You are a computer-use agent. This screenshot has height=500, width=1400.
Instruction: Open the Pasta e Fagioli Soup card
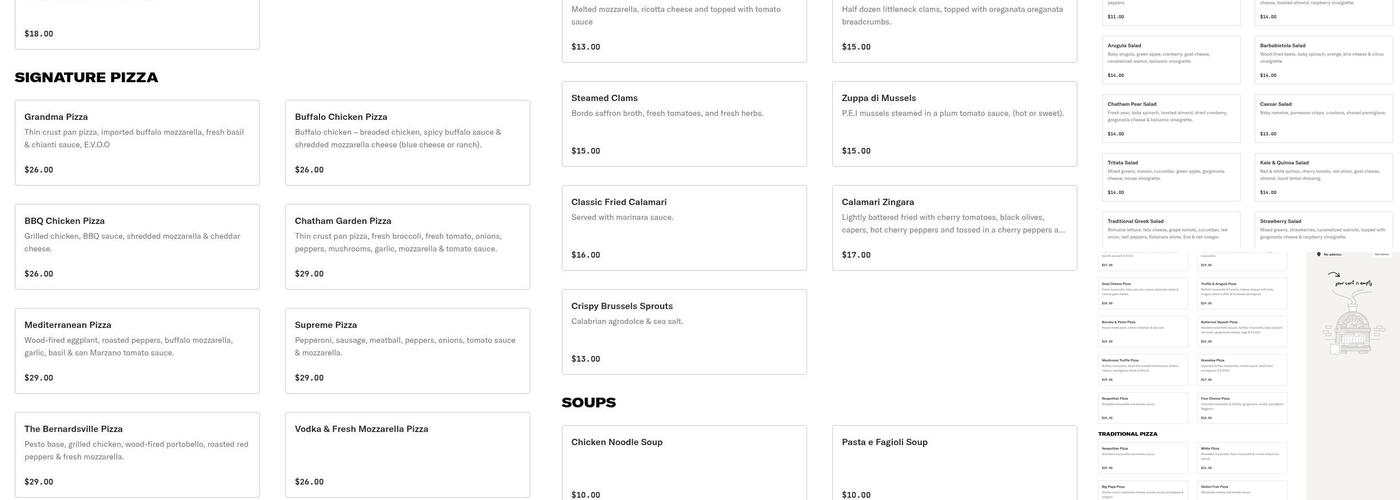coord(954,462)
